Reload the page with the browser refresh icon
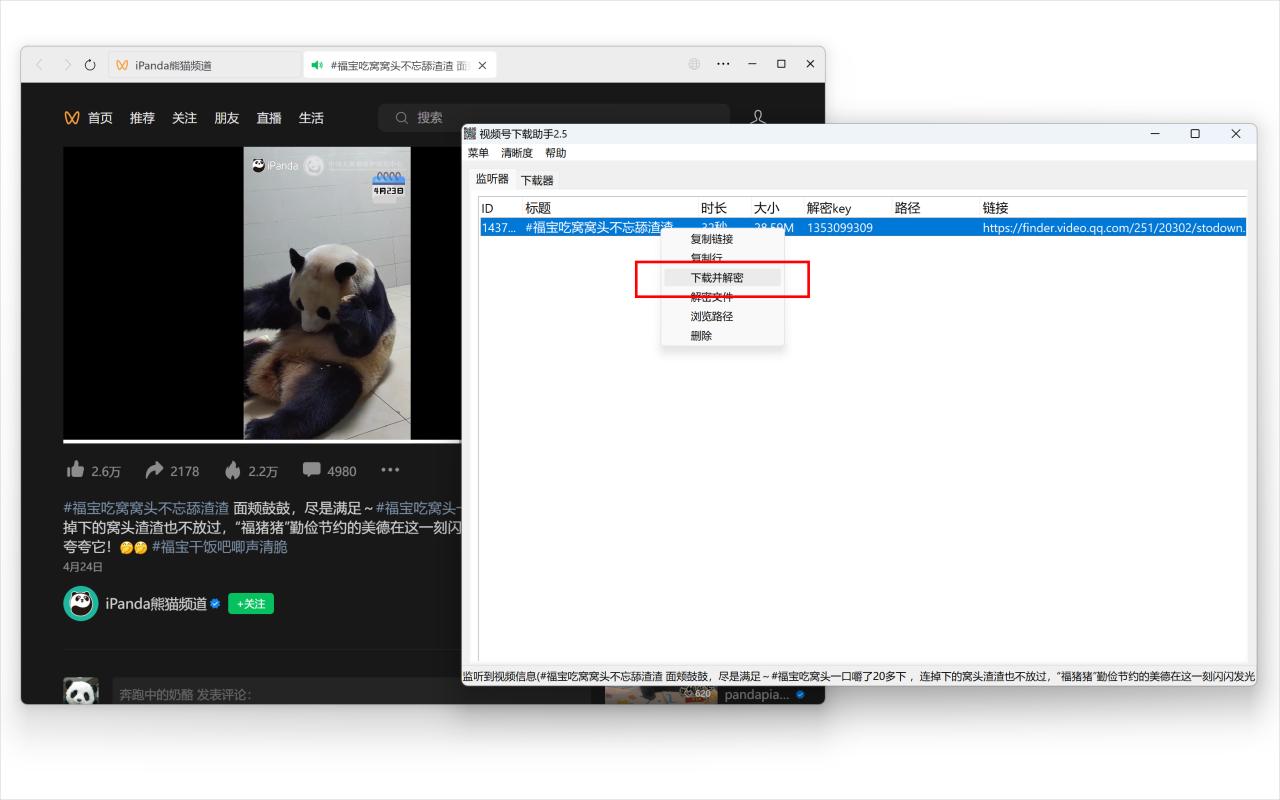The height and width of the screenshot is (800, 1280). click(90, 64)
